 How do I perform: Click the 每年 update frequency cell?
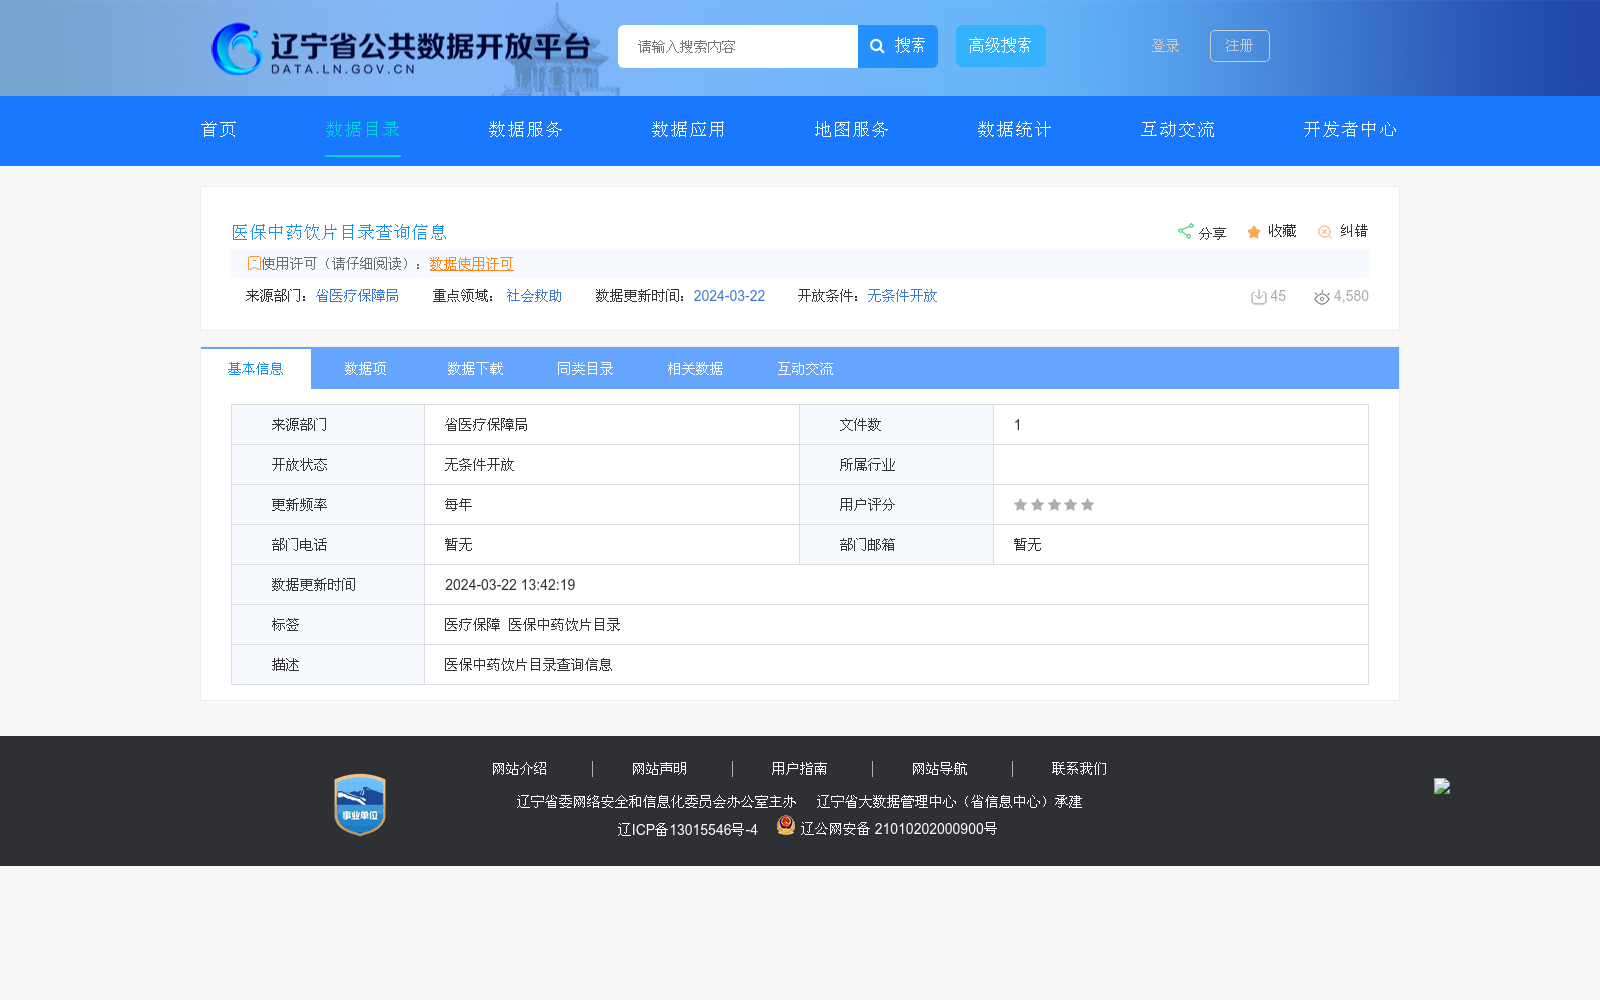tap(612, 505)
